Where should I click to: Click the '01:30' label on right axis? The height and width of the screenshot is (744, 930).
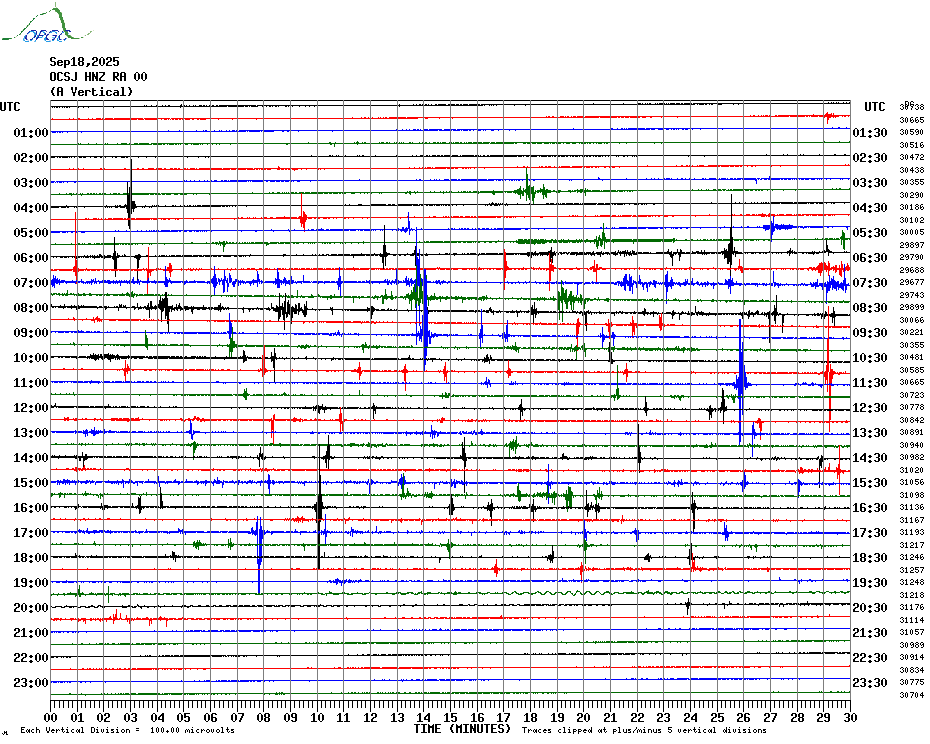tap(870, 132)
